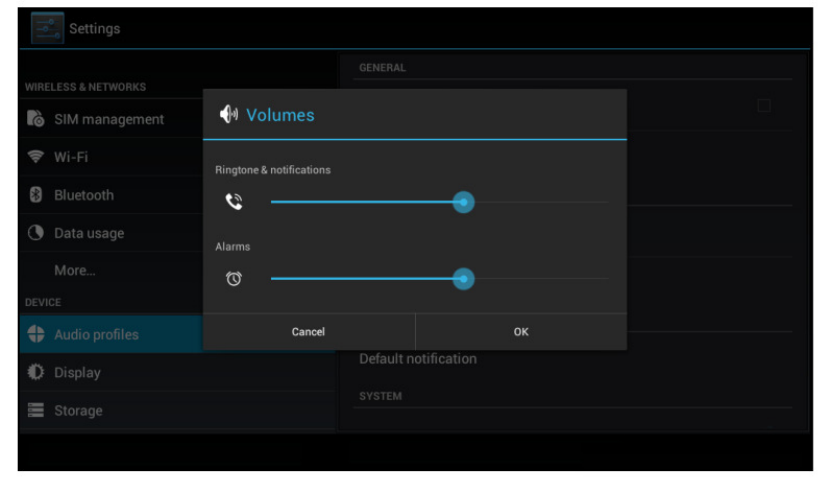Click the Storage bars icon
The height and width of the screenshot is (491, 830).
[x=35, y=410]
